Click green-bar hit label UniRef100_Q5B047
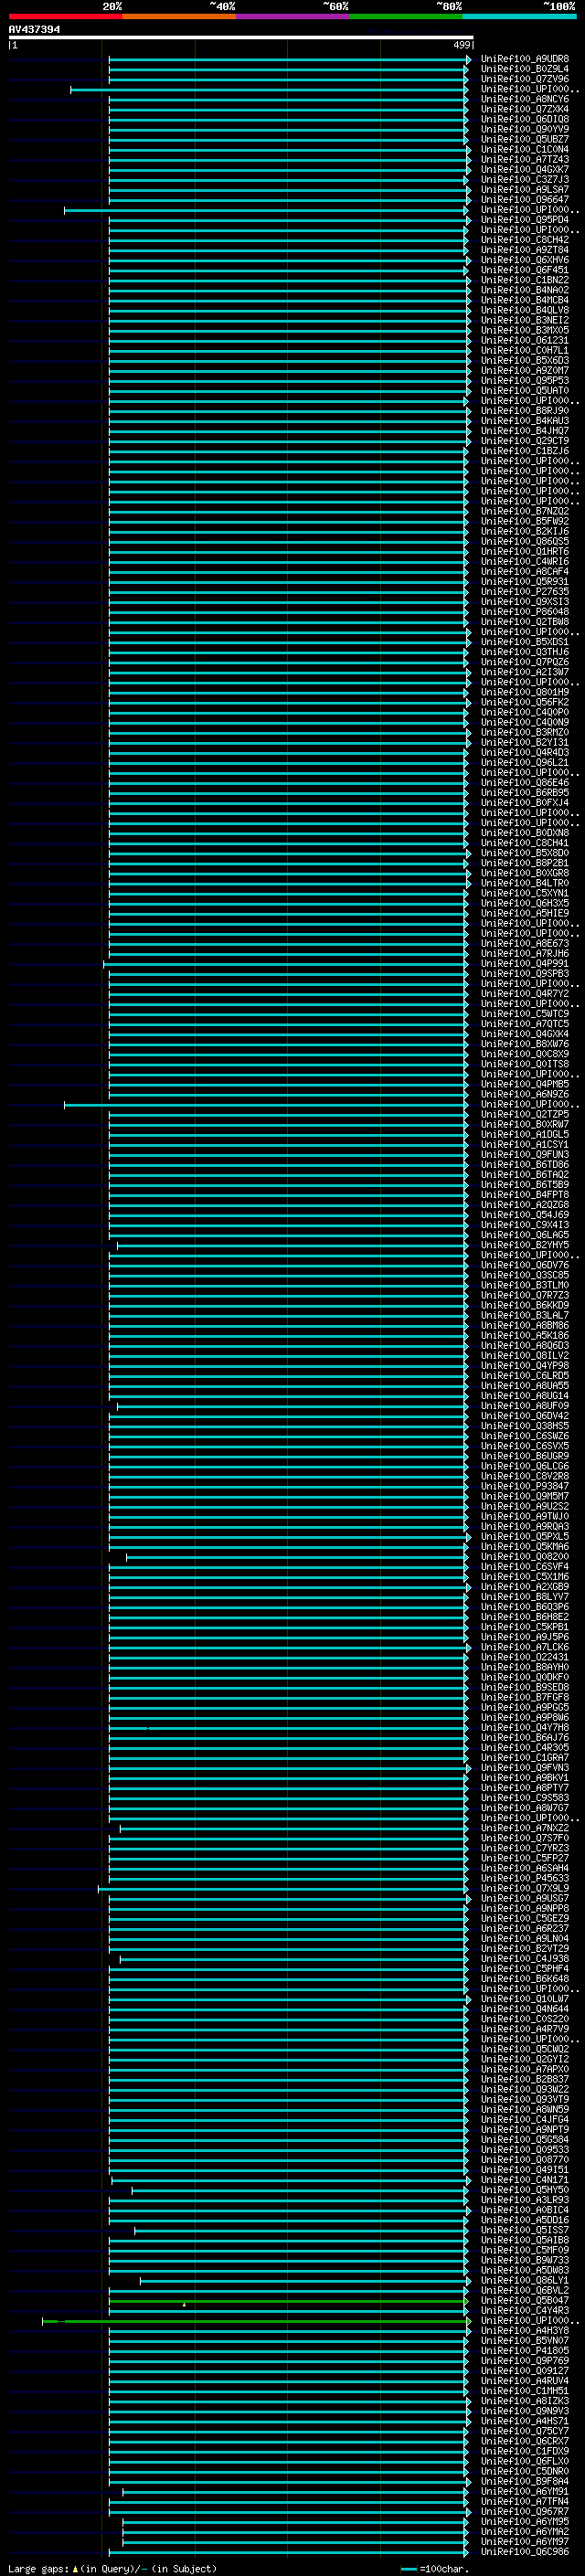585x2576 pixels. [525, 2300]
